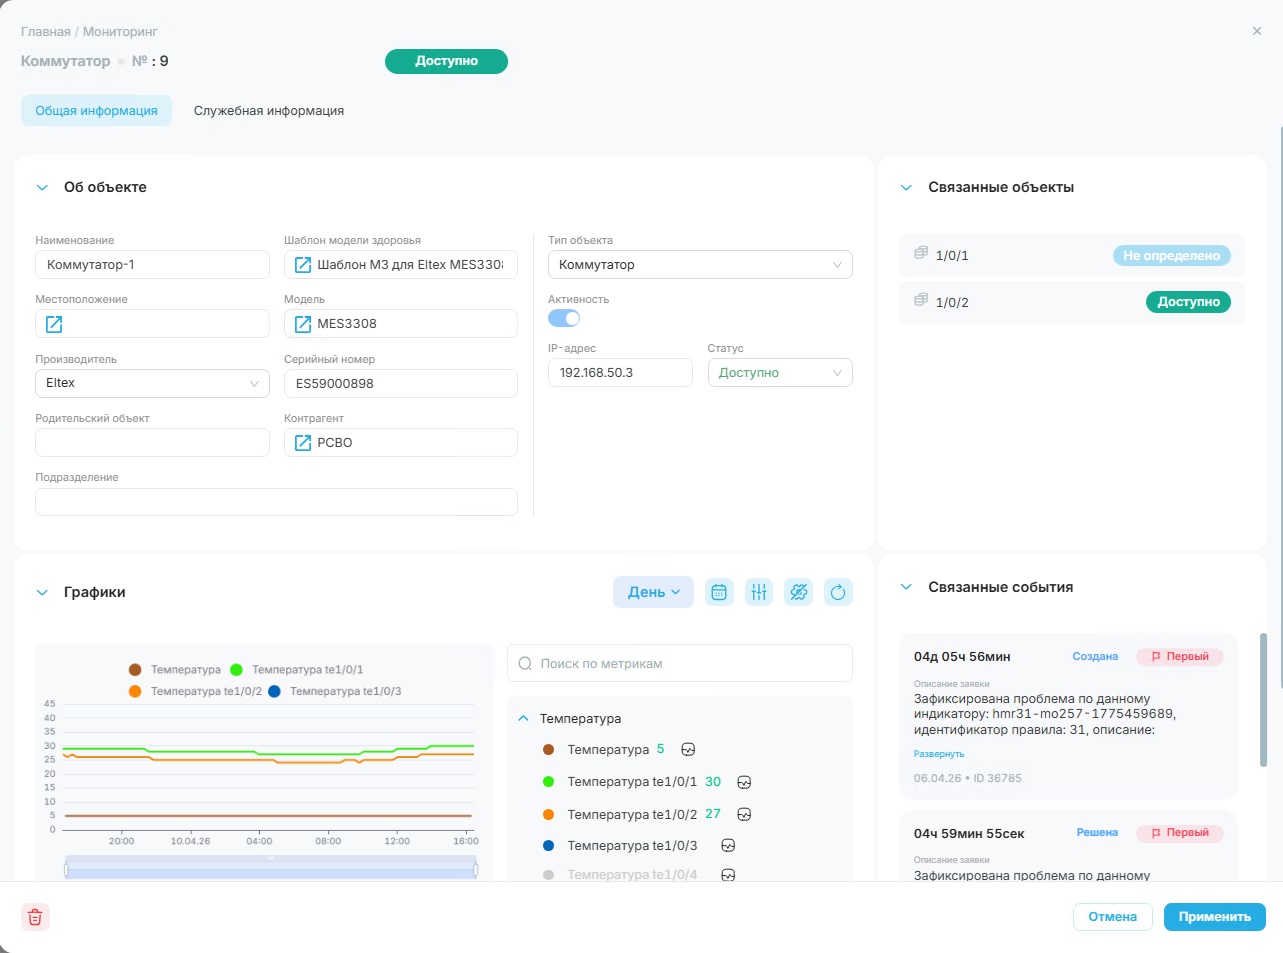
Task: Click the crossed-out link icon in charts toolbar
Action: (x=798, y=592)
